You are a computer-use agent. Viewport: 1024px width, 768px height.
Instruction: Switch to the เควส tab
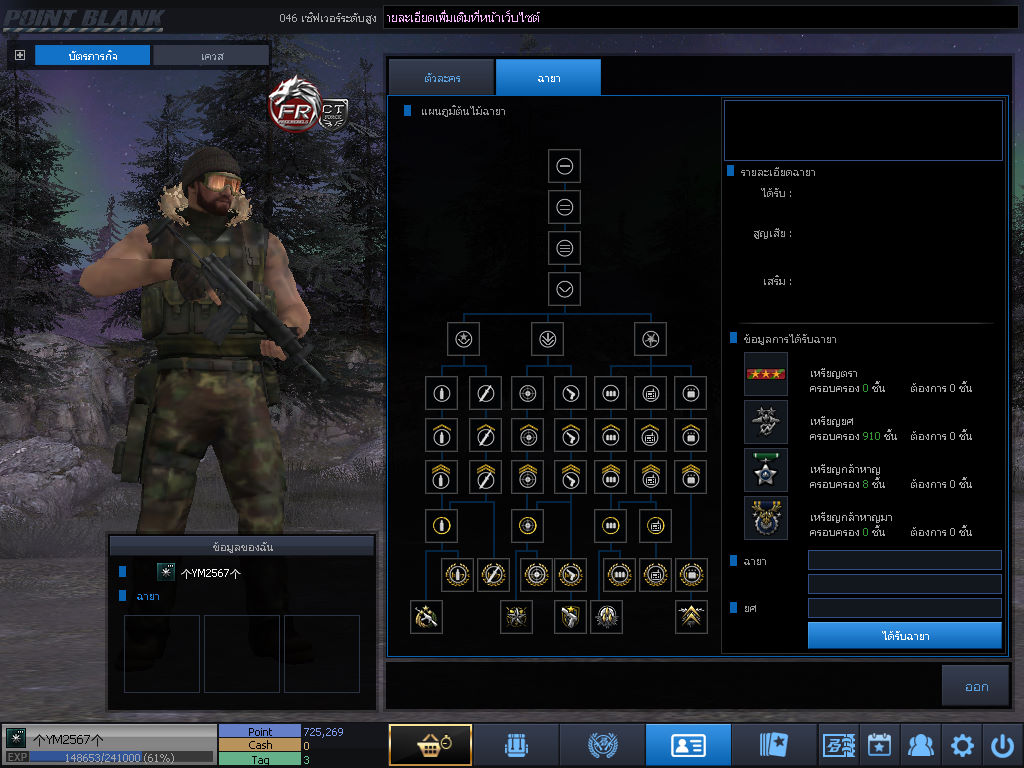point(212,56)
